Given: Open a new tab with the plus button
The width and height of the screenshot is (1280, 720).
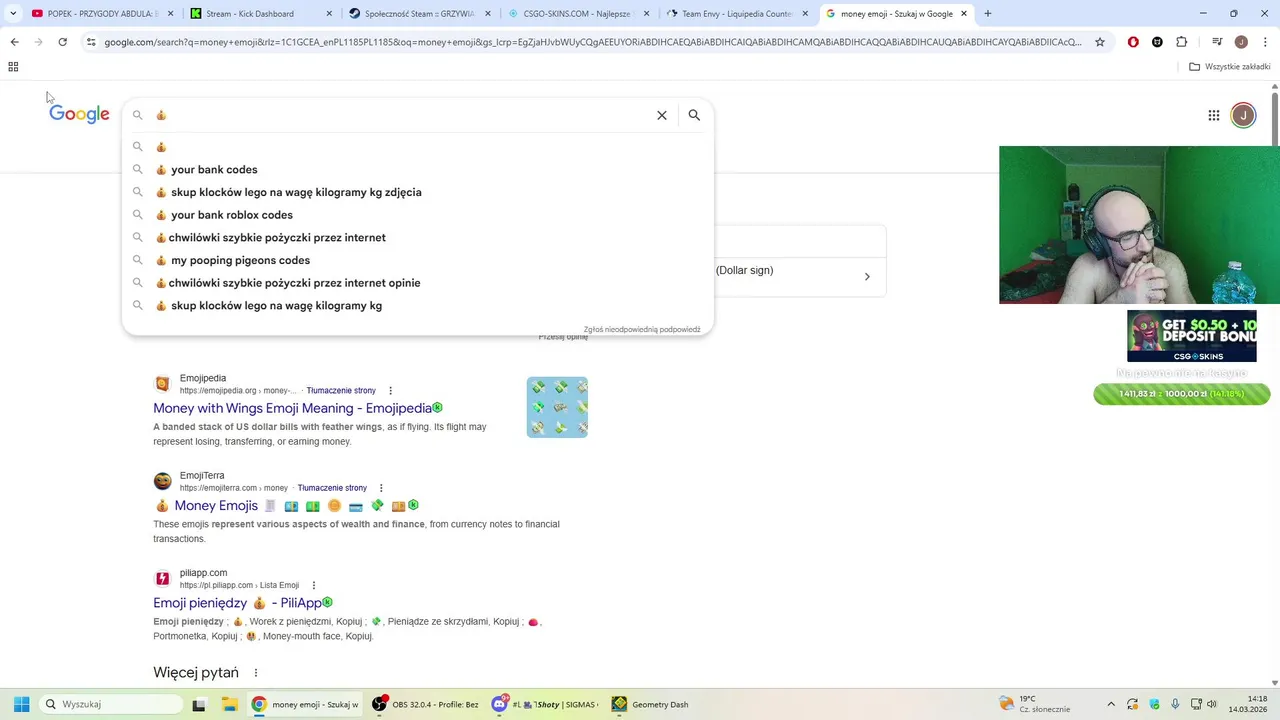Looking at the screenshot, I should coord(987,14).
